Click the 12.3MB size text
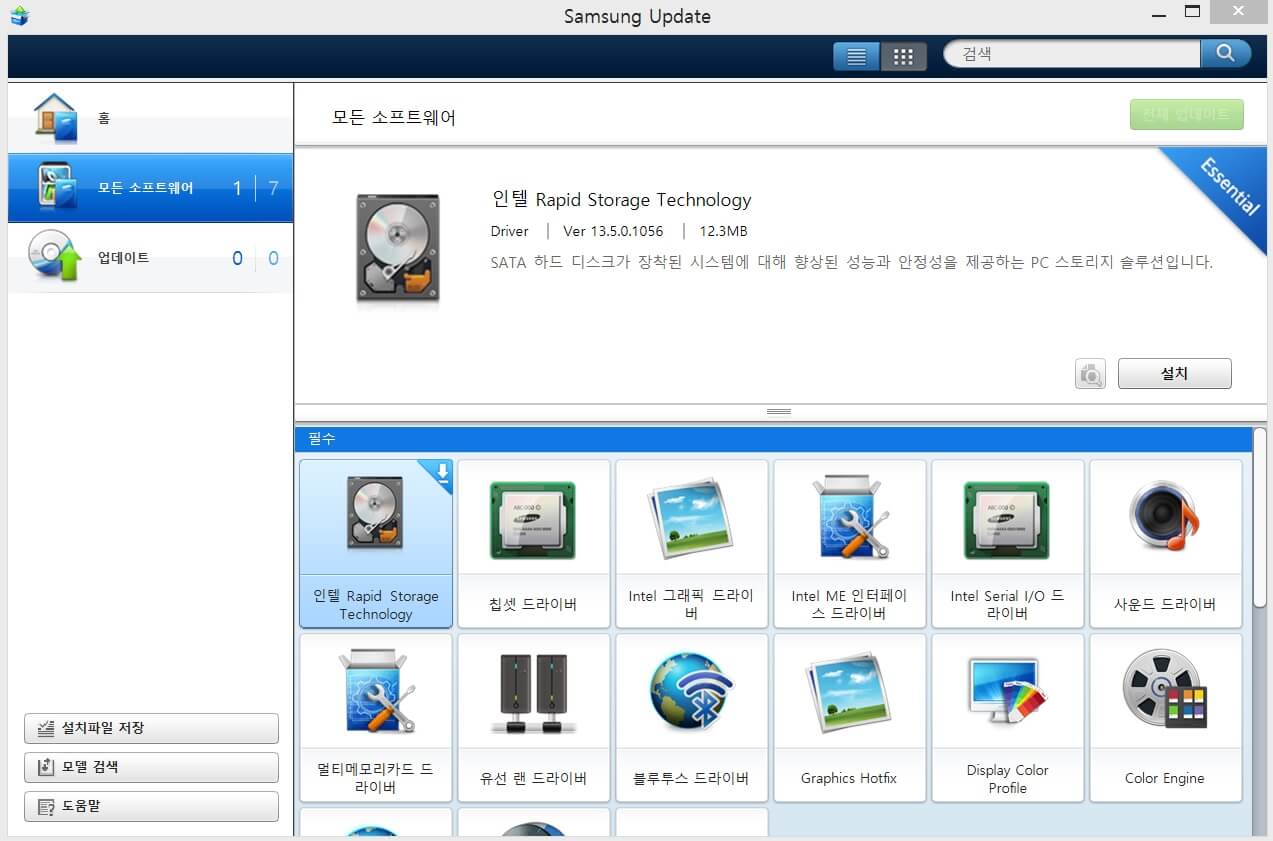Screen dimensions: 1273x841 723,231
